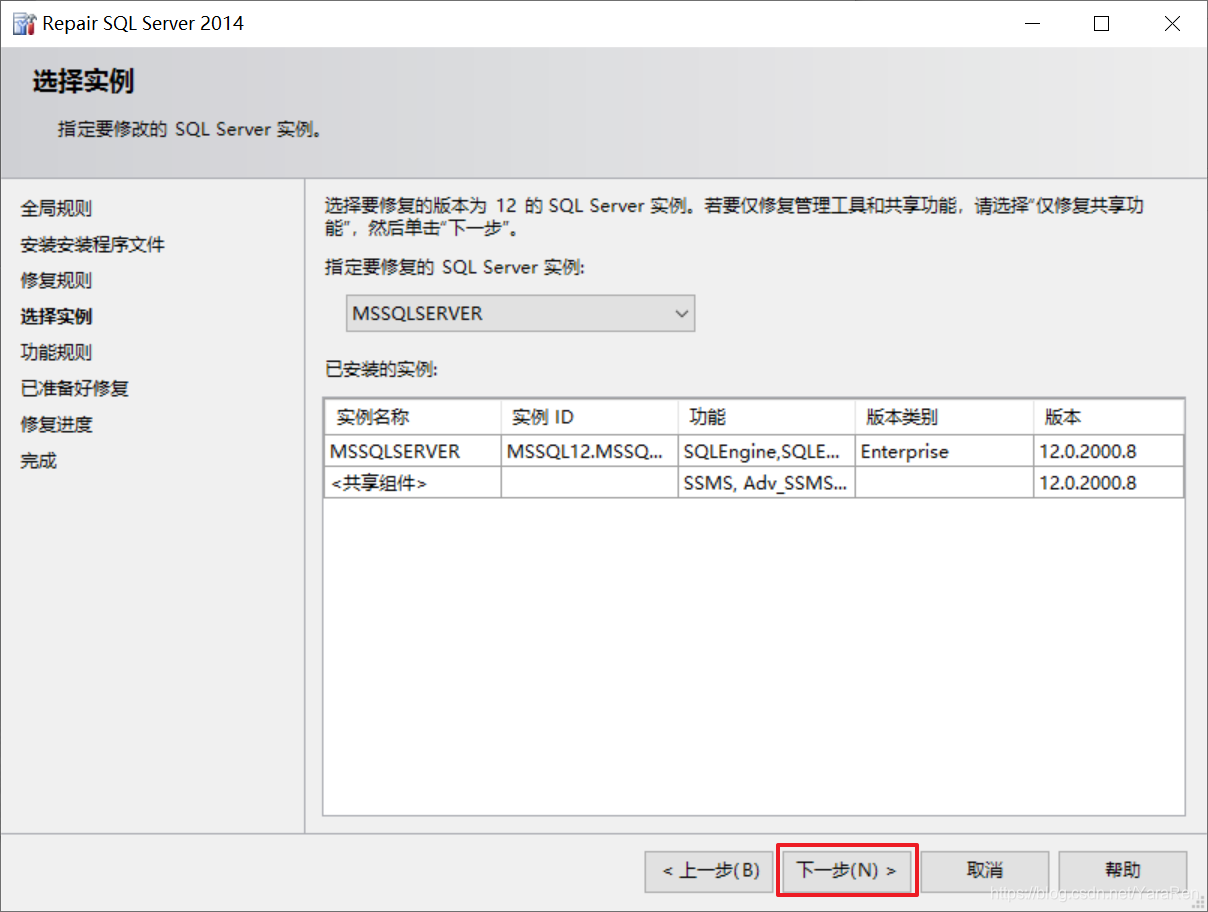The height and width of the screenshot is (912, 1208).
Task: Click the MSSQL12.MSSQ... instance ID cell
Action: 589,451
